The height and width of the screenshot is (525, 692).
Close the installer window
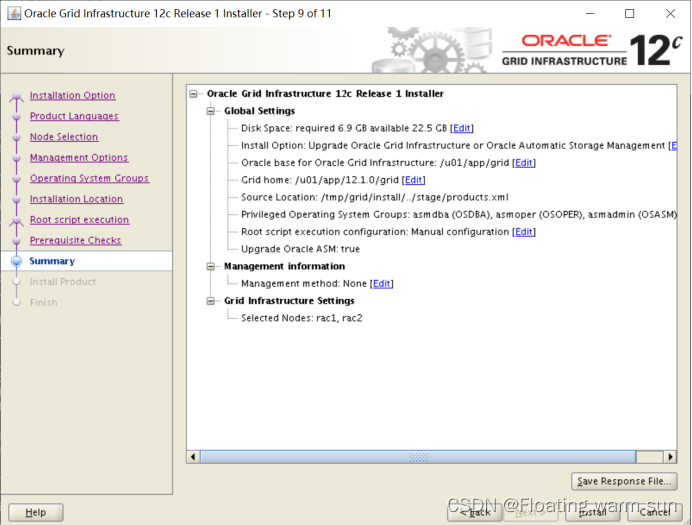click(x=670, y=14)
